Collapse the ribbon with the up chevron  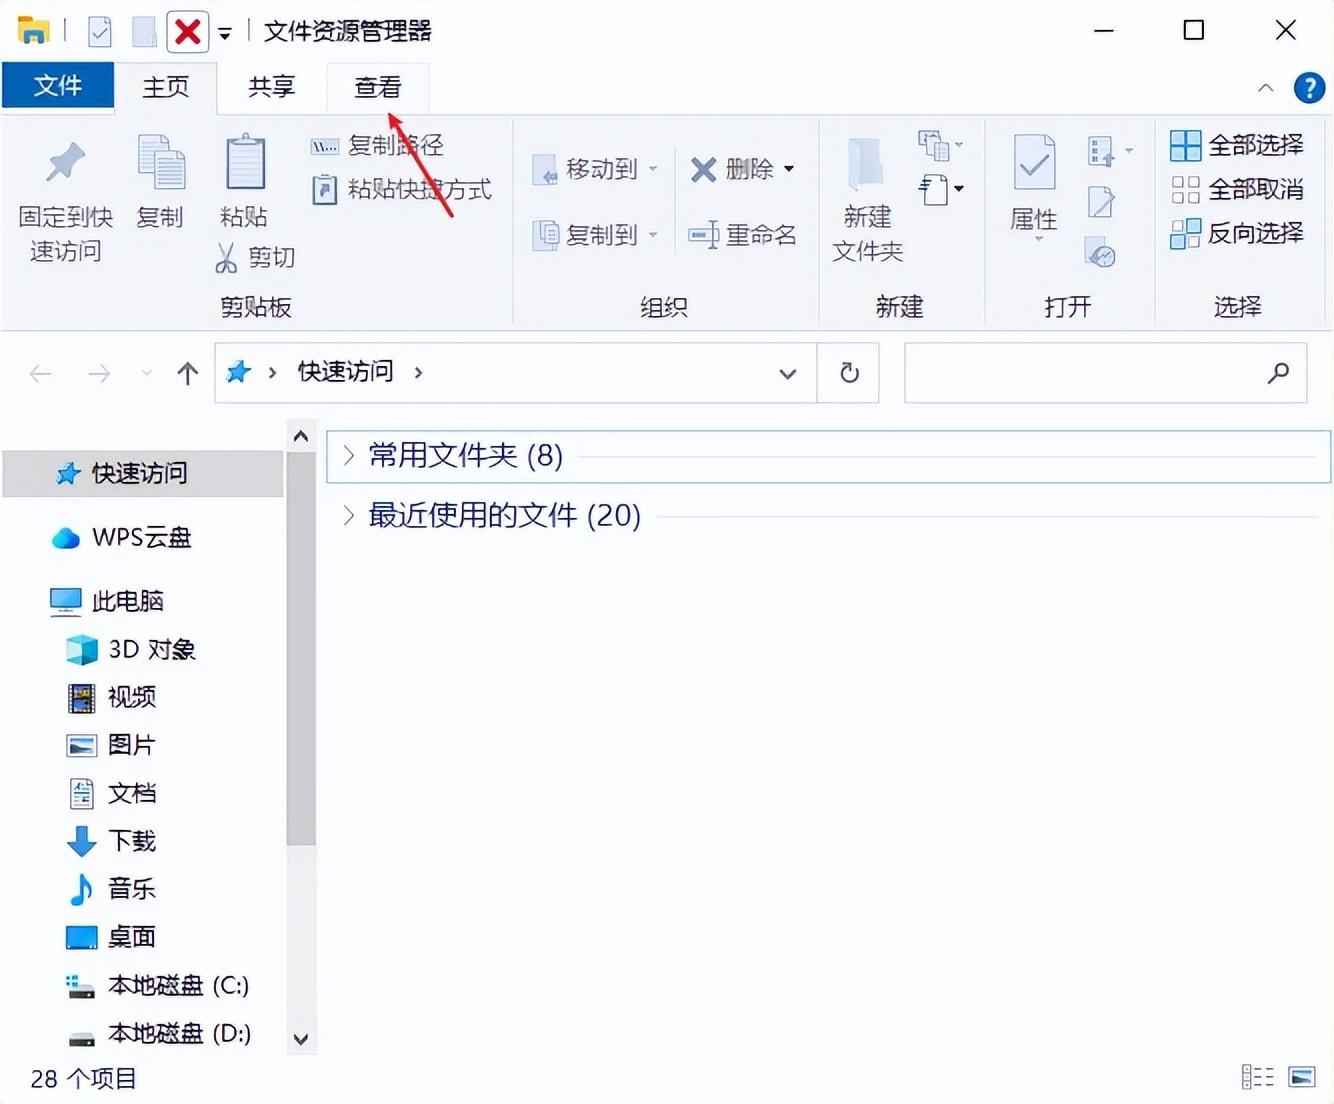(x=1265, y=88)
